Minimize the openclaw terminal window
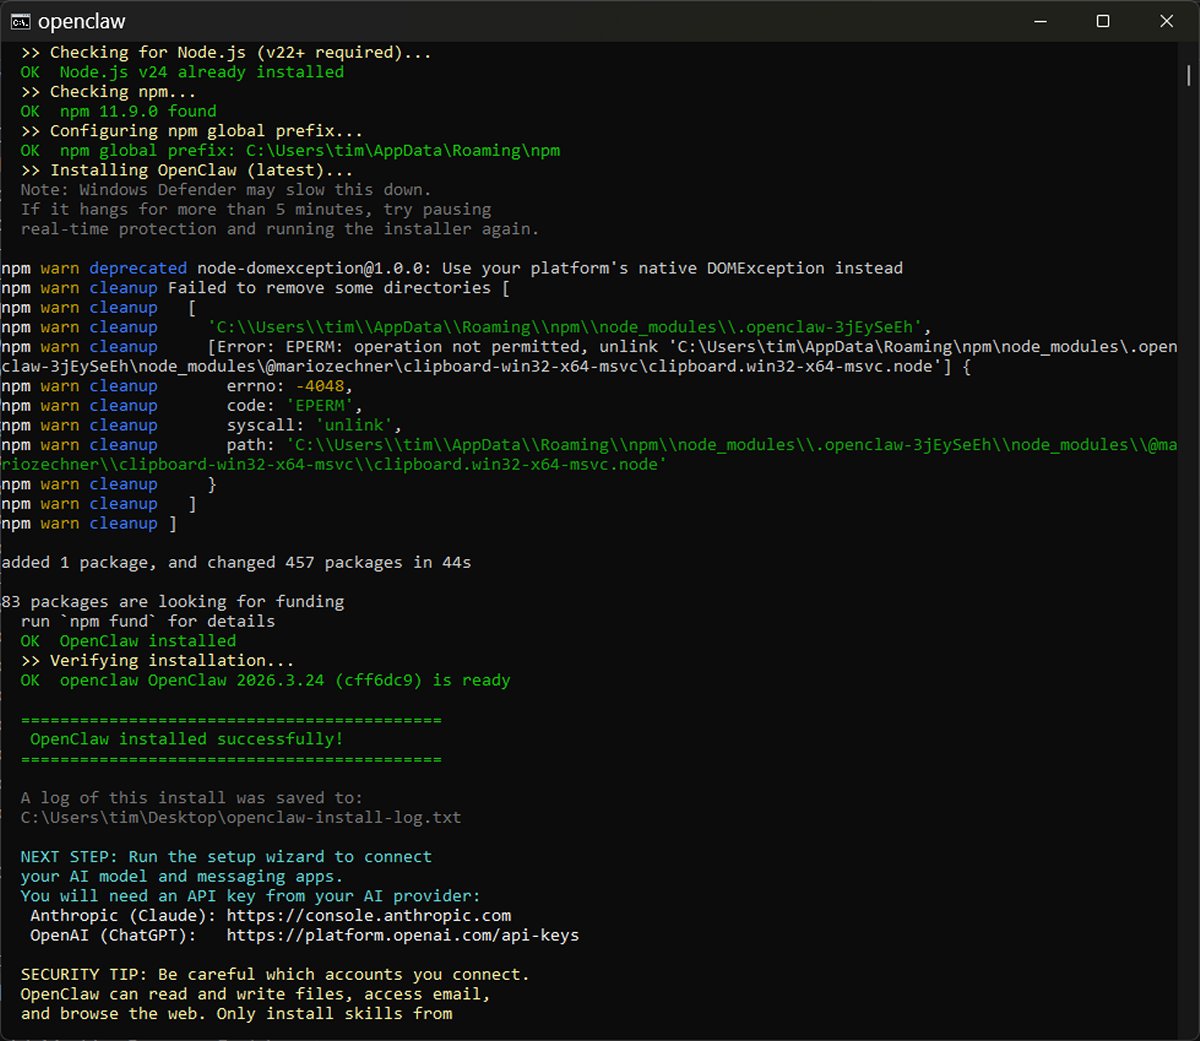Screen dimensions: 1200x1041 pyautogui.click(x=1040, y=21)
